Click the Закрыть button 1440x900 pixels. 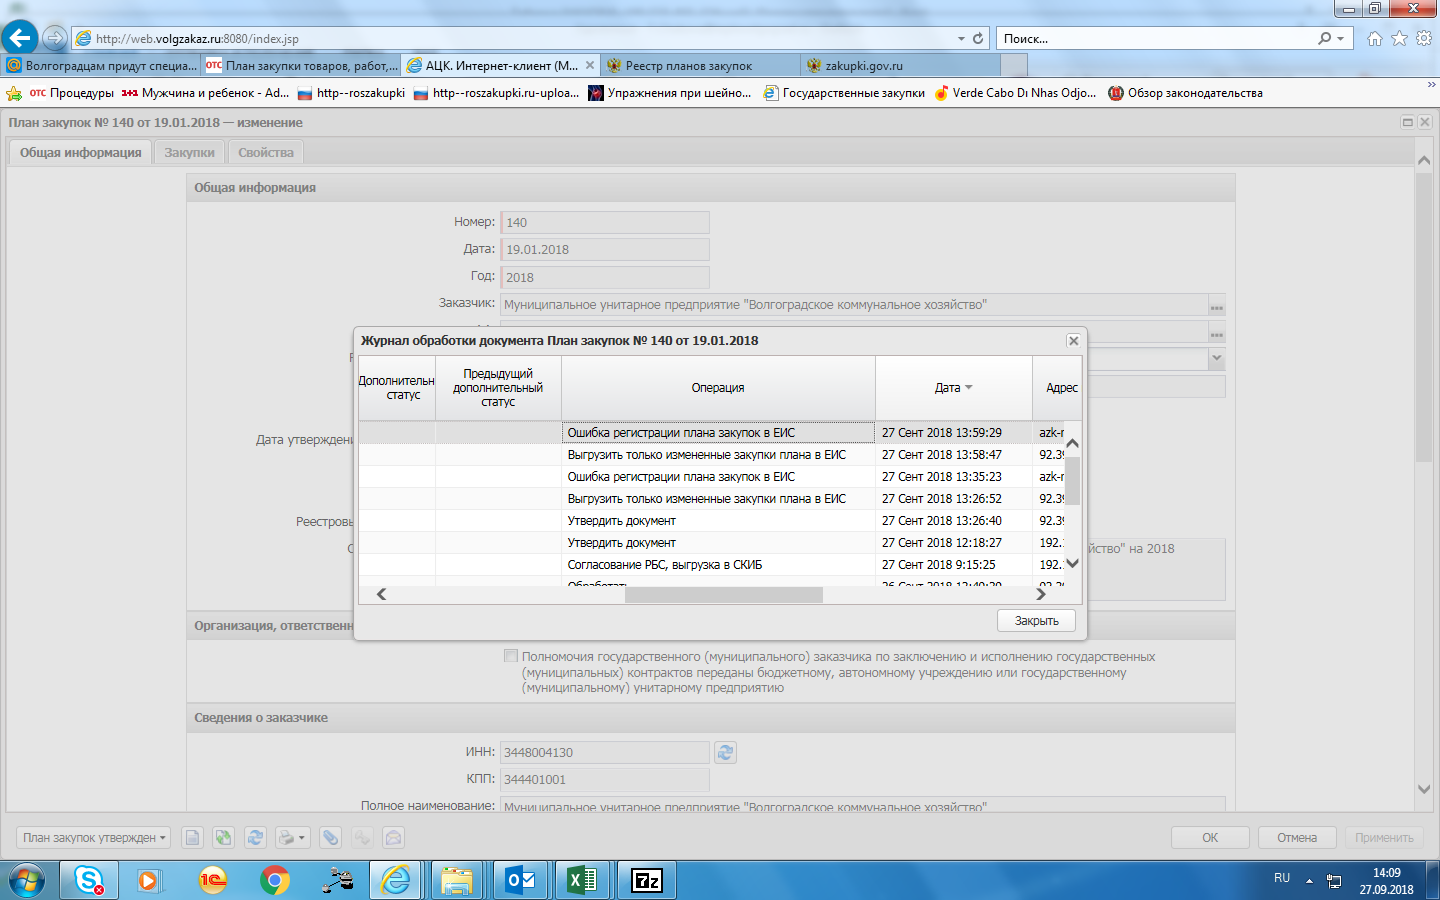pyautogui.click(x=1036, y=621)
